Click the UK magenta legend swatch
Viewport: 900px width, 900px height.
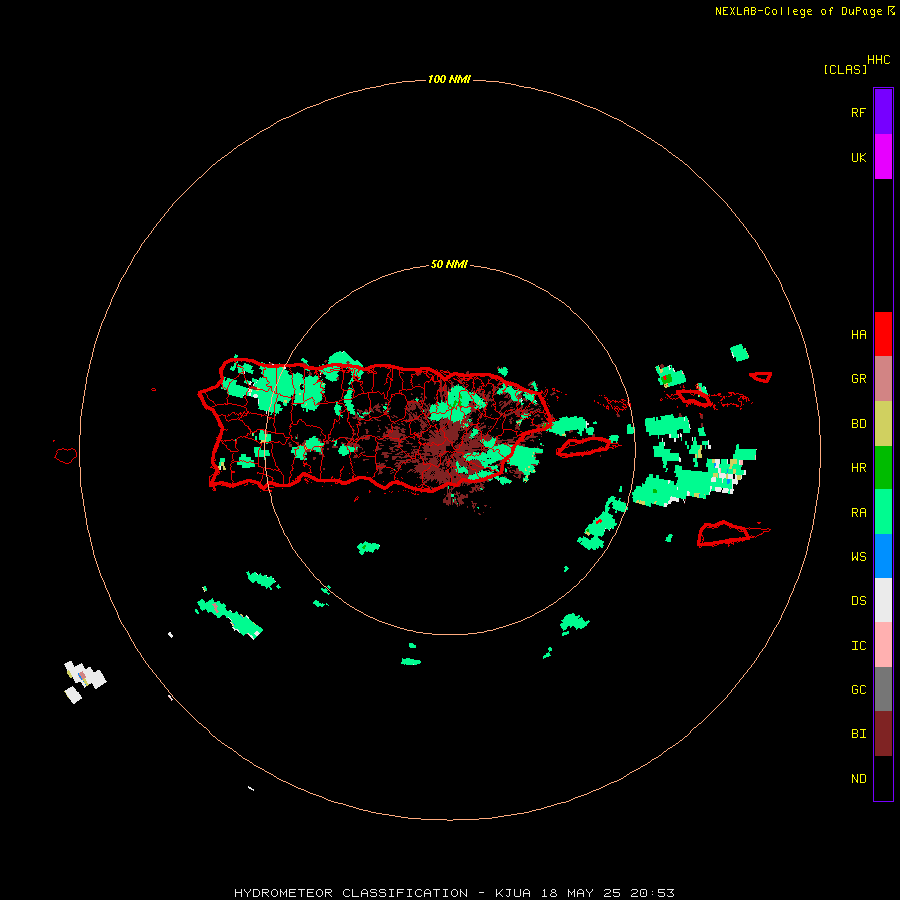pyautogui.click(x=883, y=157)
